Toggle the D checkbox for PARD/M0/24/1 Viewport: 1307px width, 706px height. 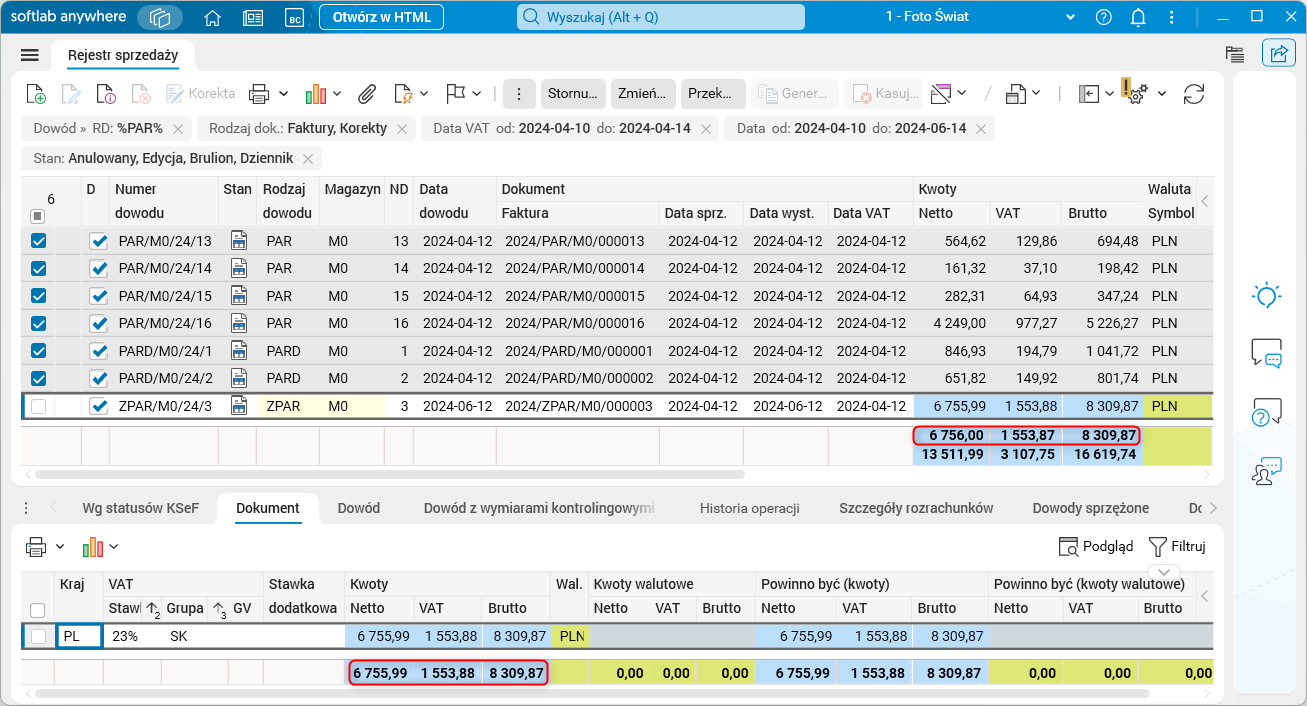[98, 352]
